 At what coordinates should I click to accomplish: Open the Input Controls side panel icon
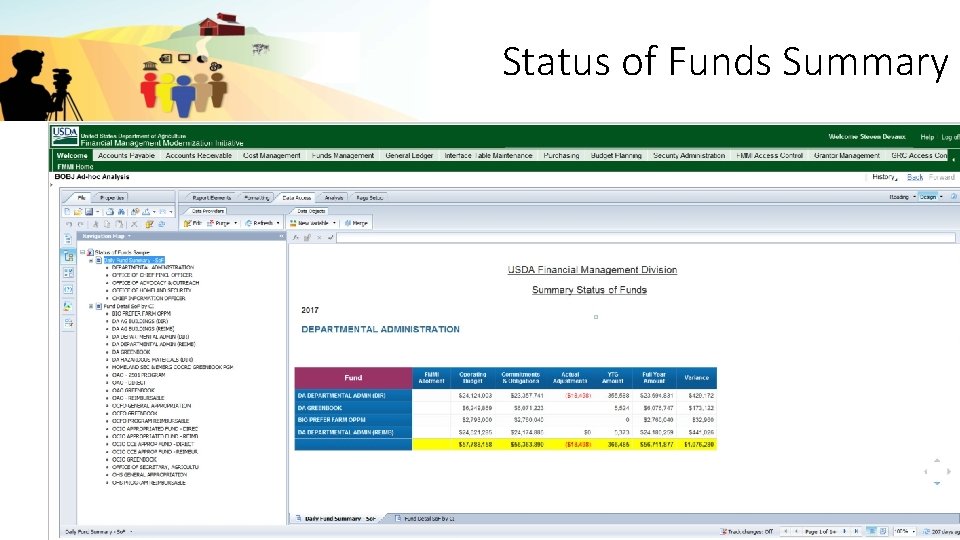click(68, 273)
